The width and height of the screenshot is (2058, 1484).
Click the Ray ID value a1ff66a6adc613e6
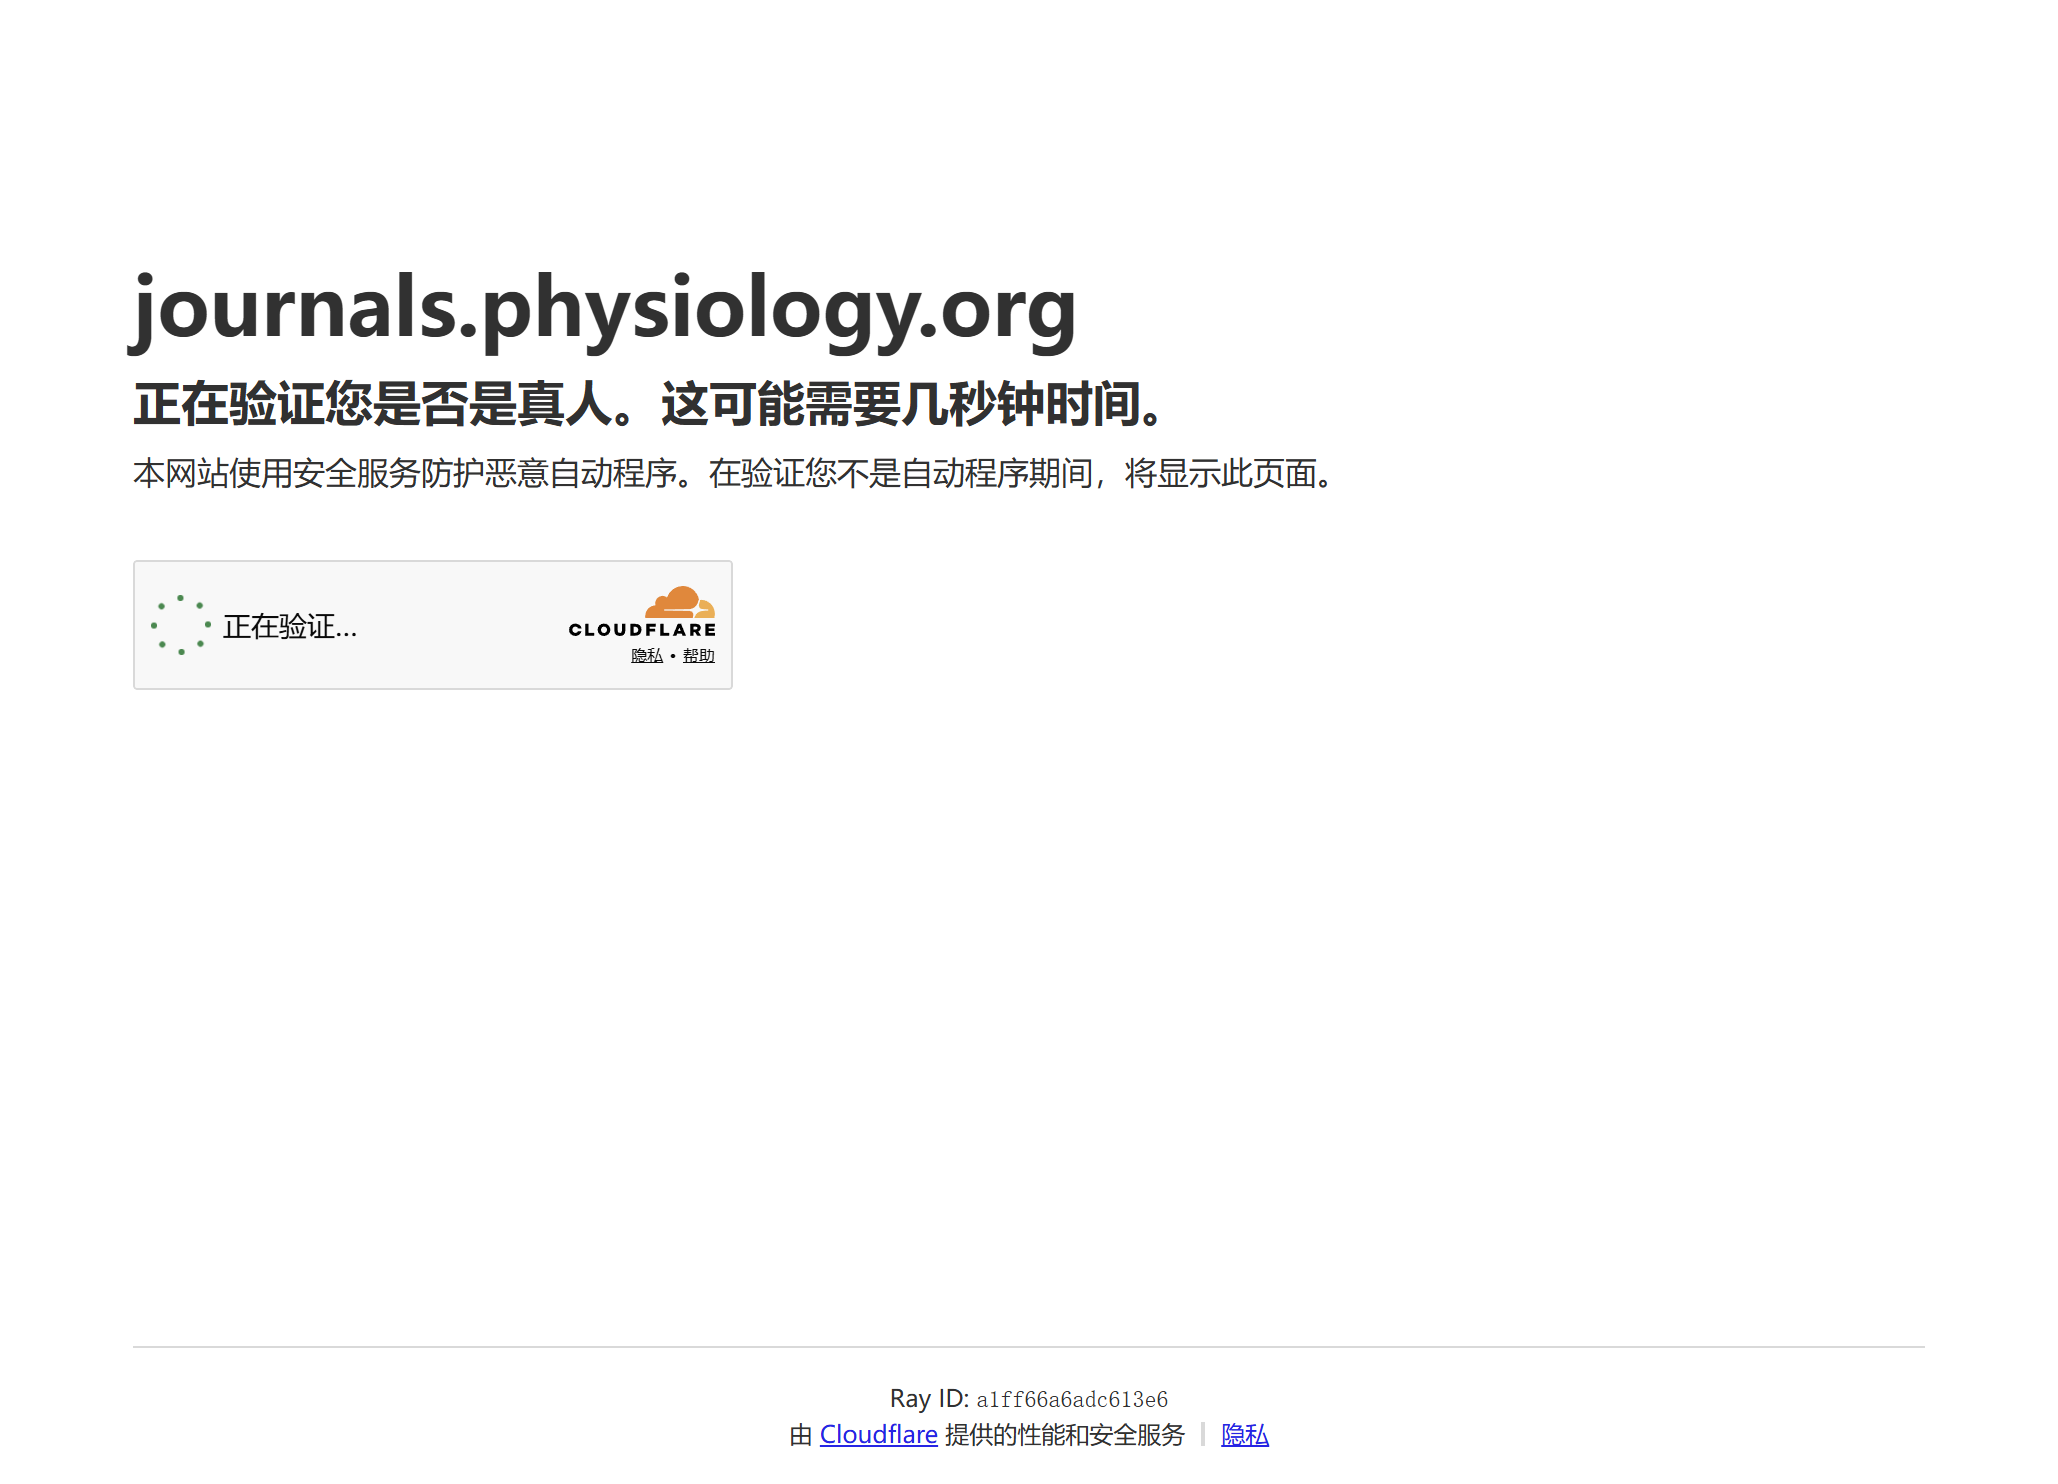[x=1072, y=1399]
